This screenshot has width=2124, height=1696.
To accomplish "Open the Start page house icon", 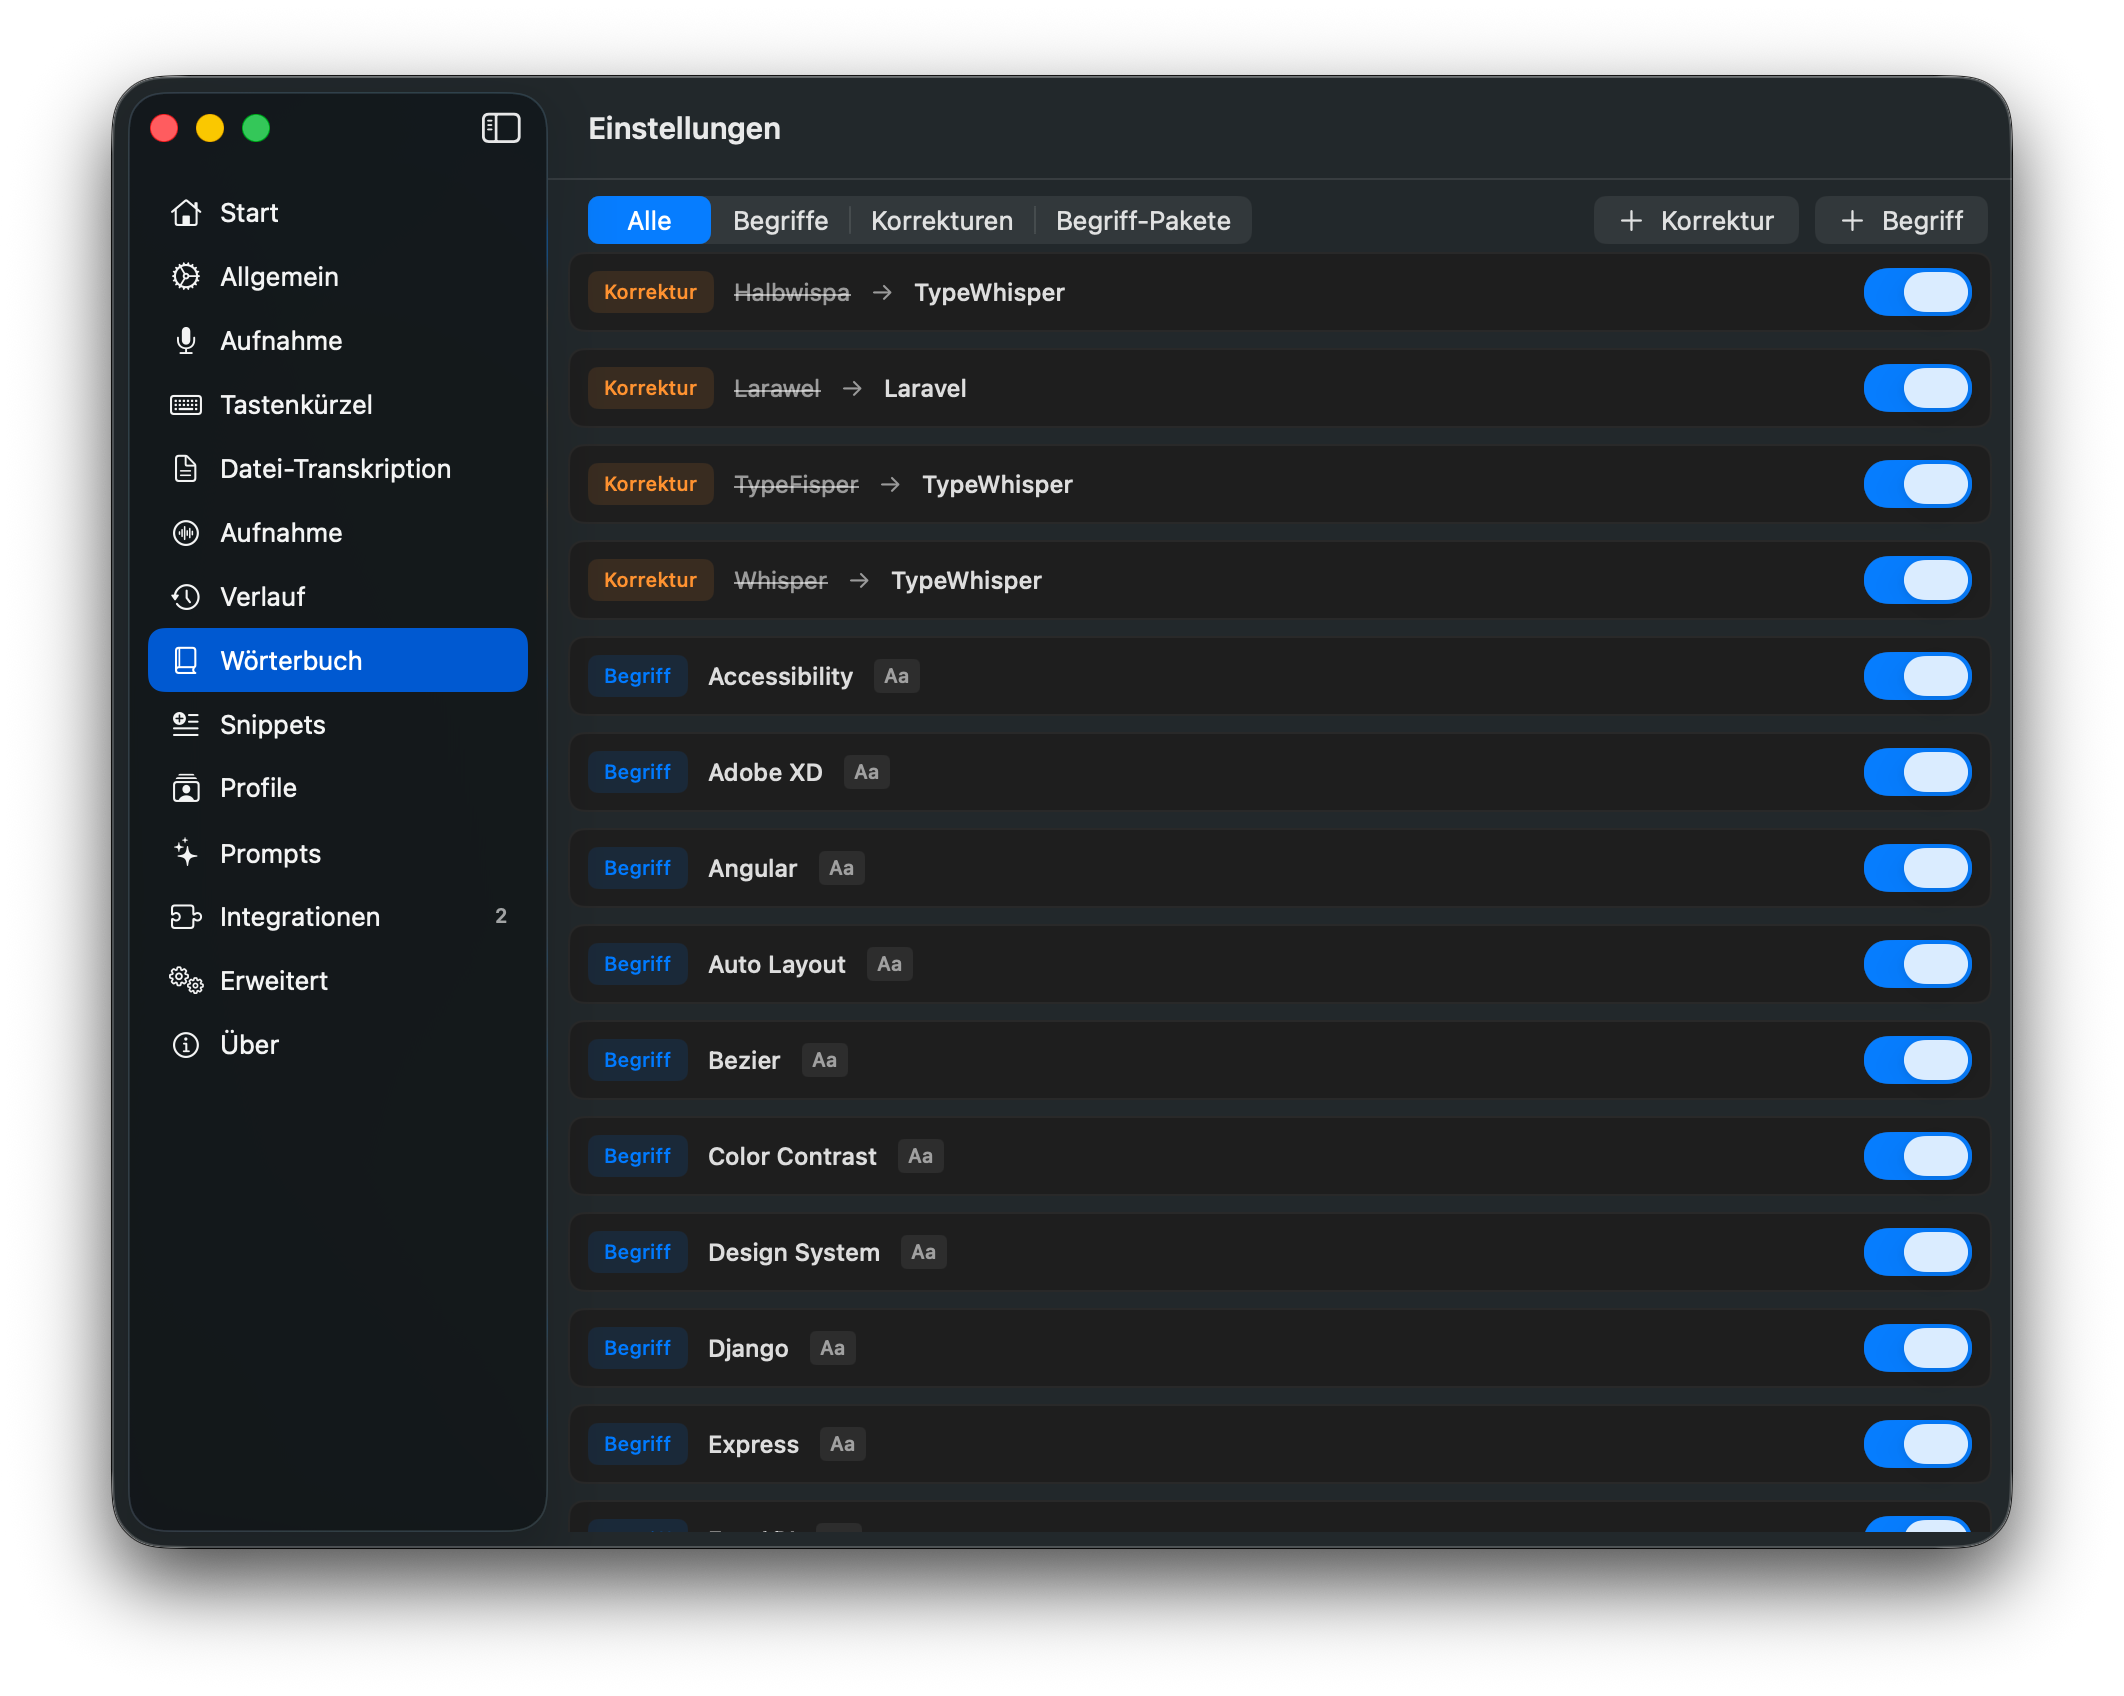I will coord(186,213).
